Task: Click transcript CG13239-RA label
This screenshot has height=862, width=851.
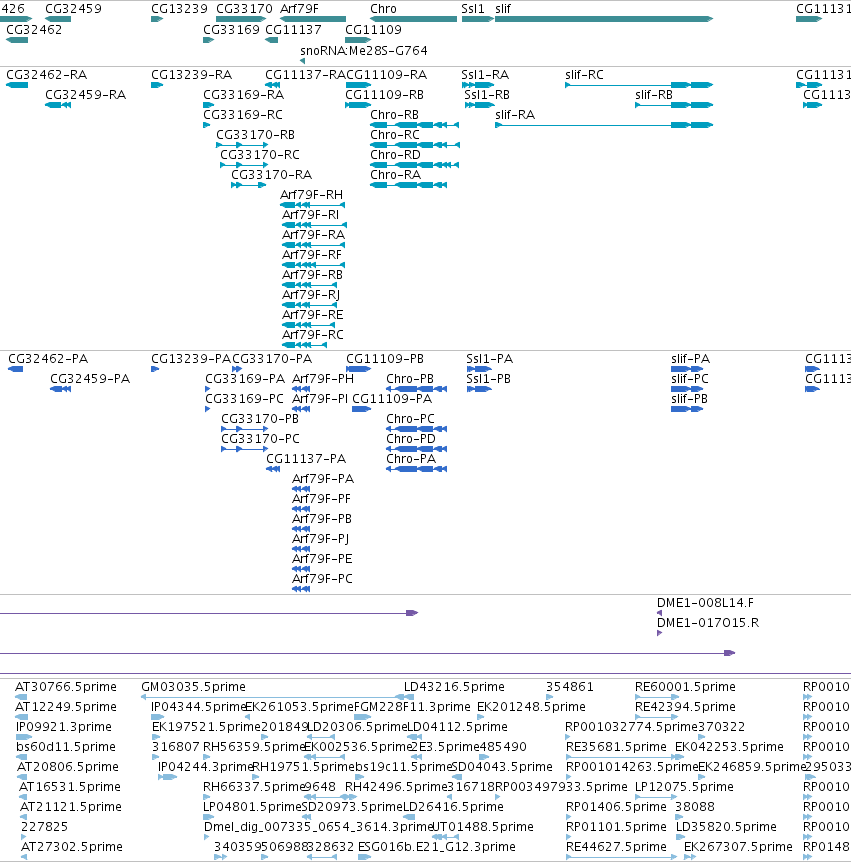Action: coord(191,75)
